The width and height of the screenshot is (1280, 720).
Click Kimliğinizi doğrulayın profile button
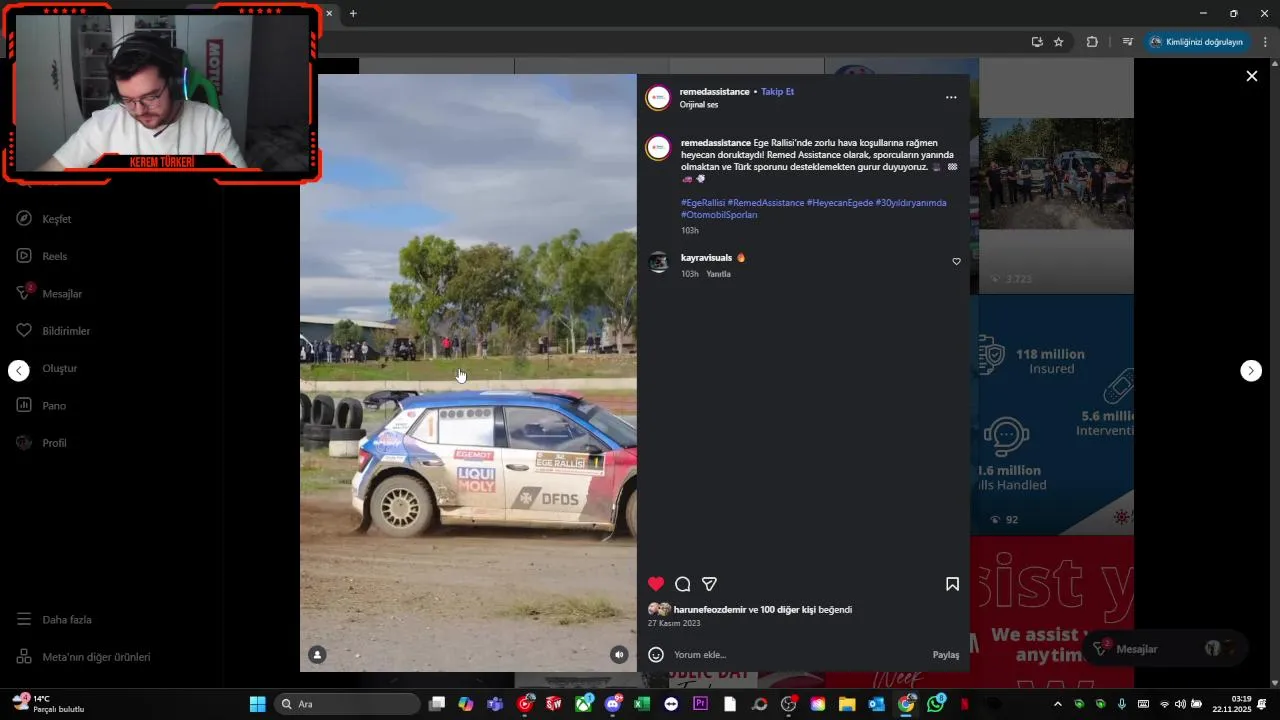(x=1197, y=42)
